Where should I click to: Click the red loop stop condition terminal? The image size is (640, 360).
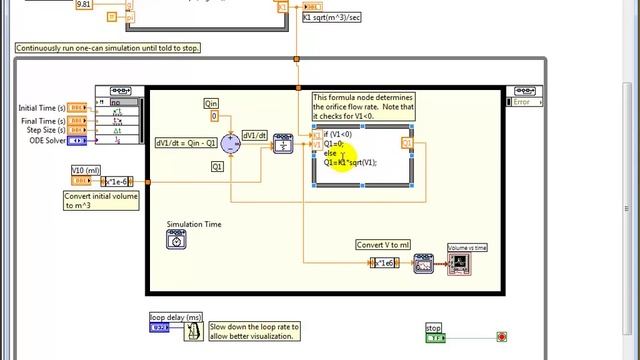[502, 337]
